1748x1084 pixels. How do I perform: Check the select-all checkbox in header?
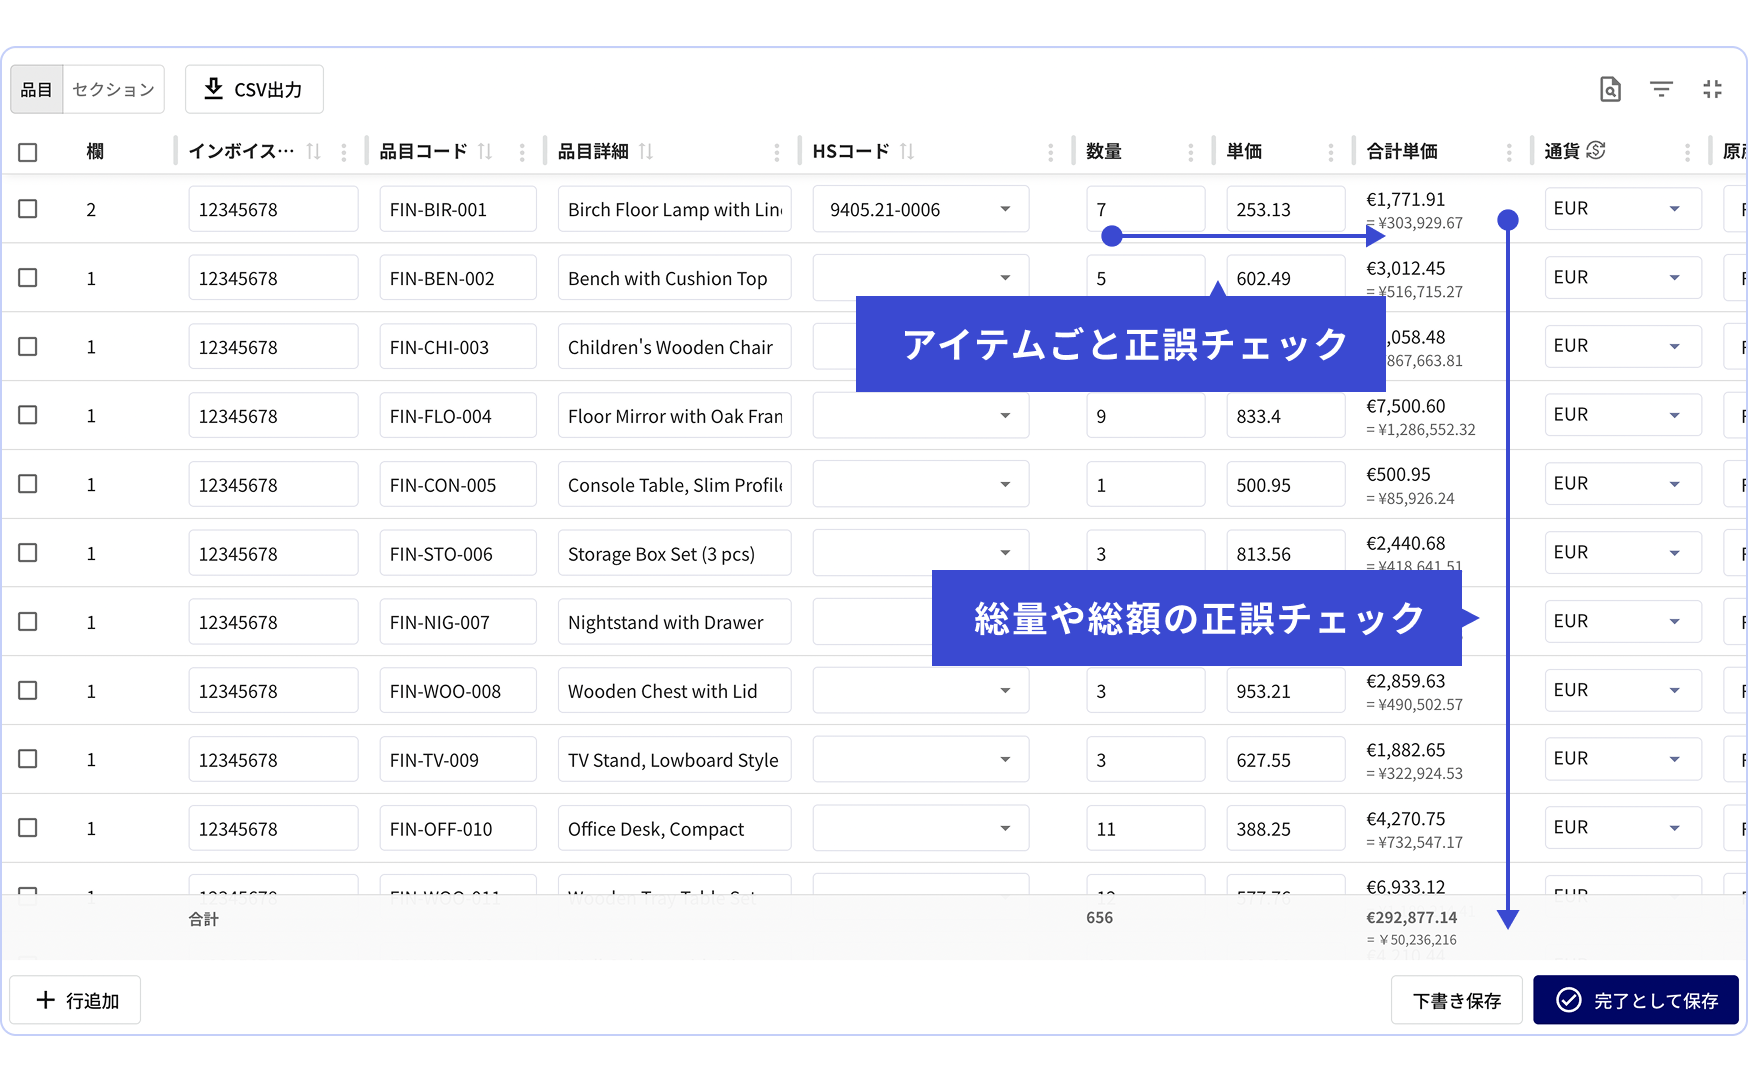tap(28, 151)
